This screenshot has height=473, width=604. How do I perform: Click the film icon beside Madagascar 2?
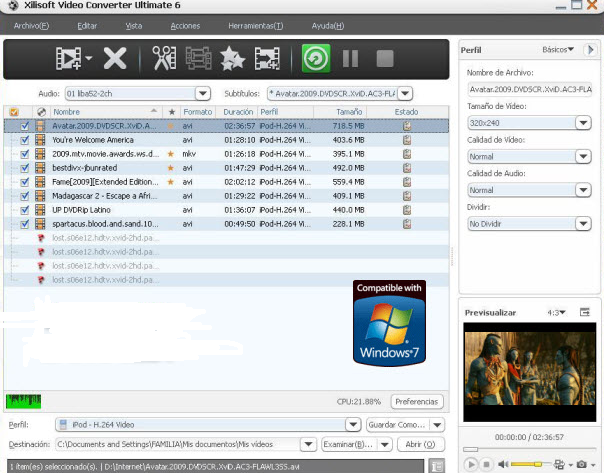click(x=40, y=196)
